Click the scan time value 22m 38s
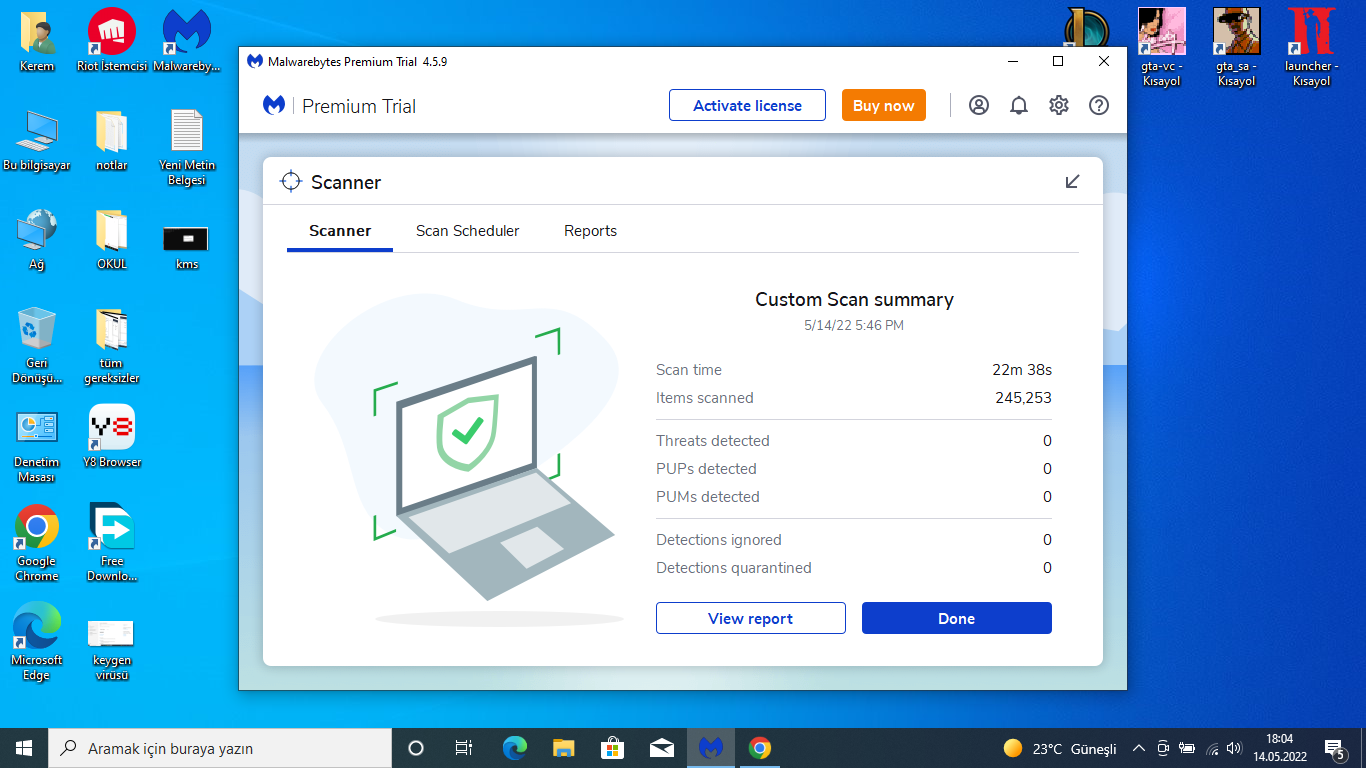Image resolution: width=1366 pixels, height=768 pixels. [1022, 370]
